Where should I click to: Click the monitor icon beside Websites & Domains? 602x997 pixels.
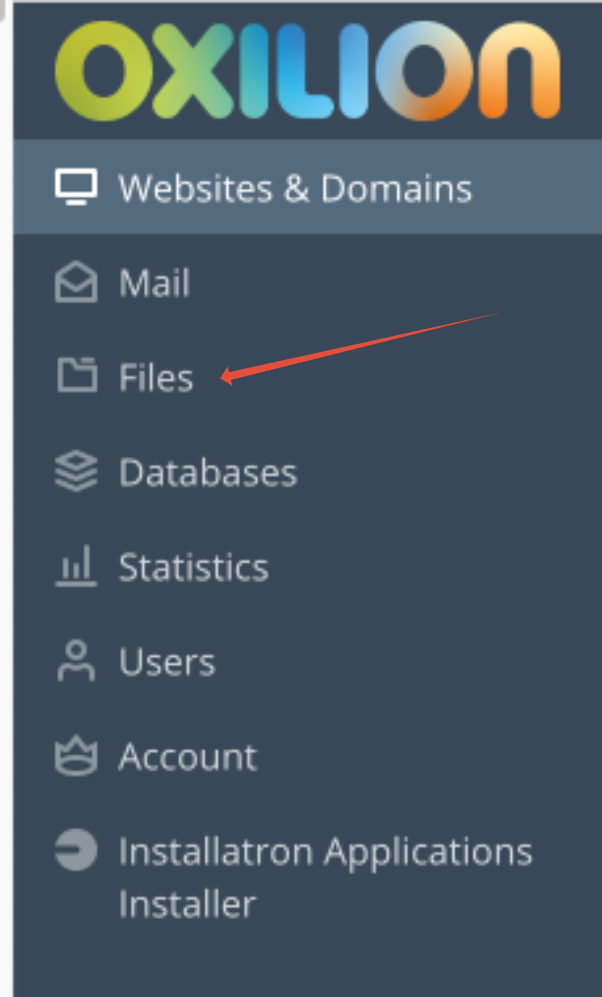[x=76, y=187]
